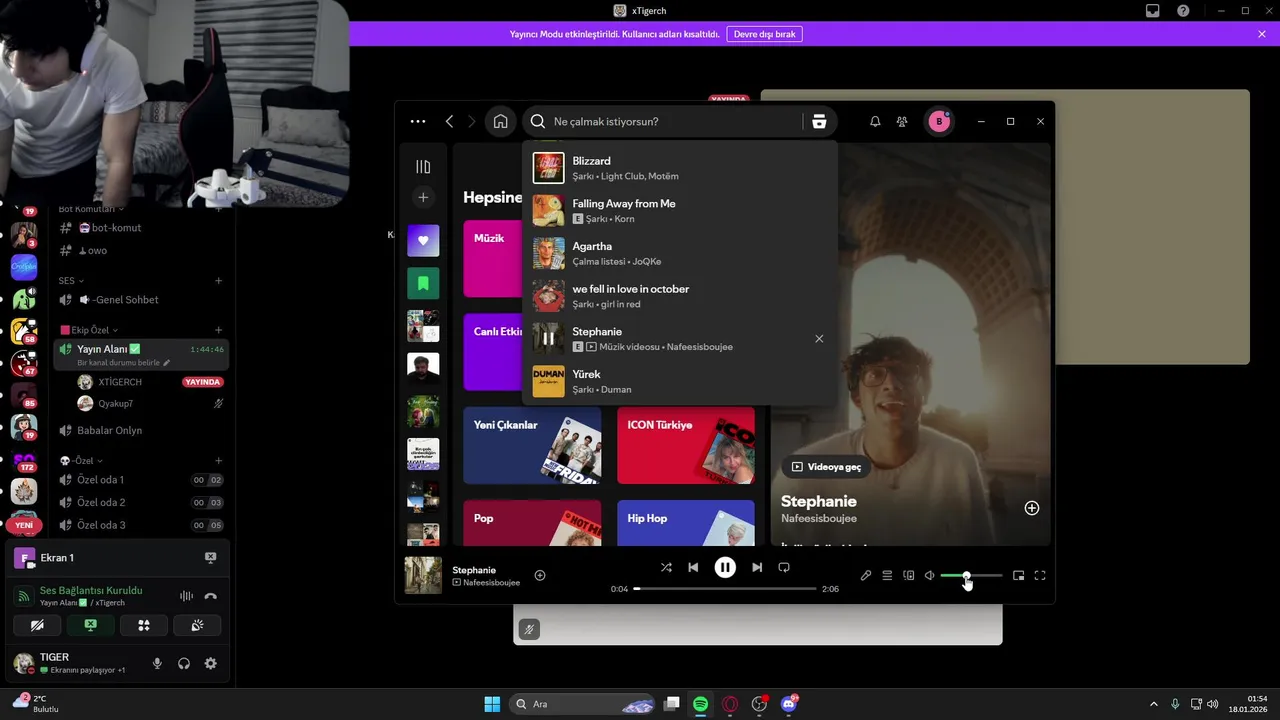Open Discord inbox icon in title bar
The width and height of the screenshot is (1280, 720).
1153,11
